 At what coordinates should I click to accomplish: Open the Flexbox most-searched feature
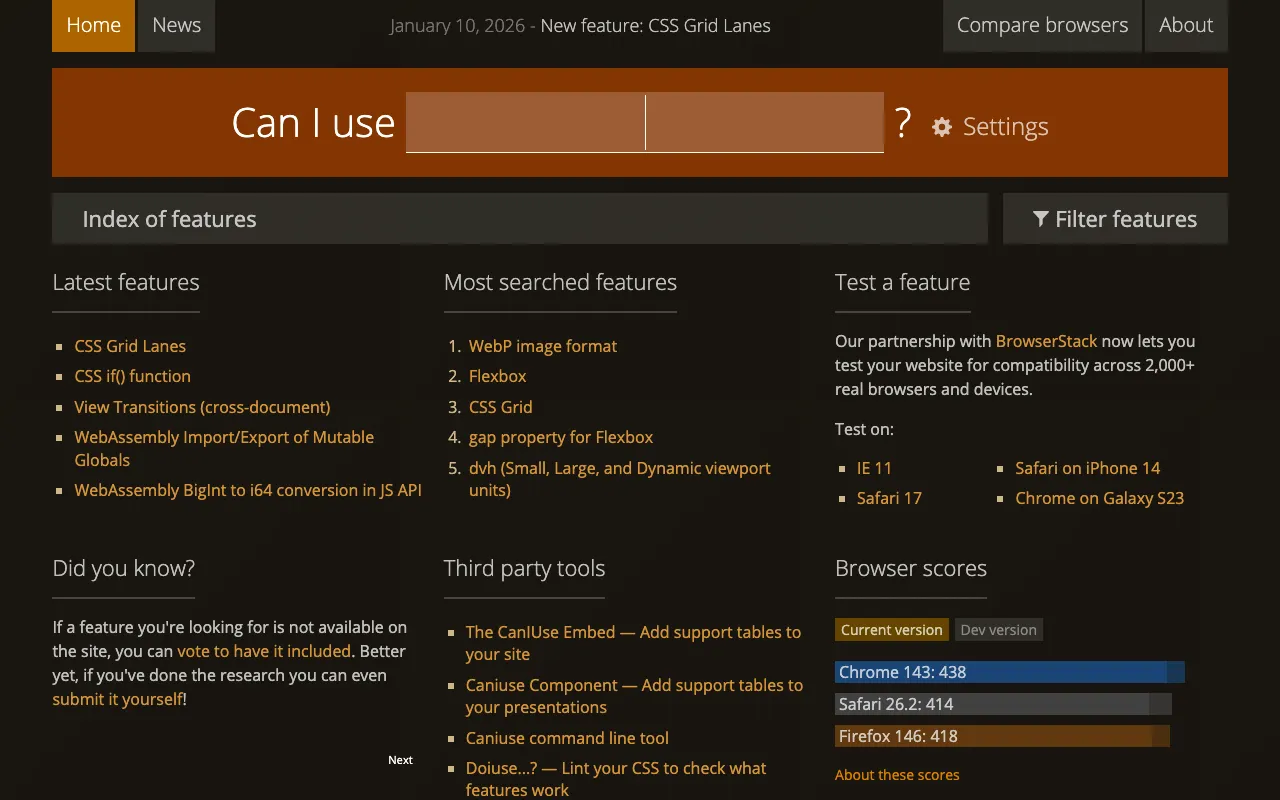497,376
